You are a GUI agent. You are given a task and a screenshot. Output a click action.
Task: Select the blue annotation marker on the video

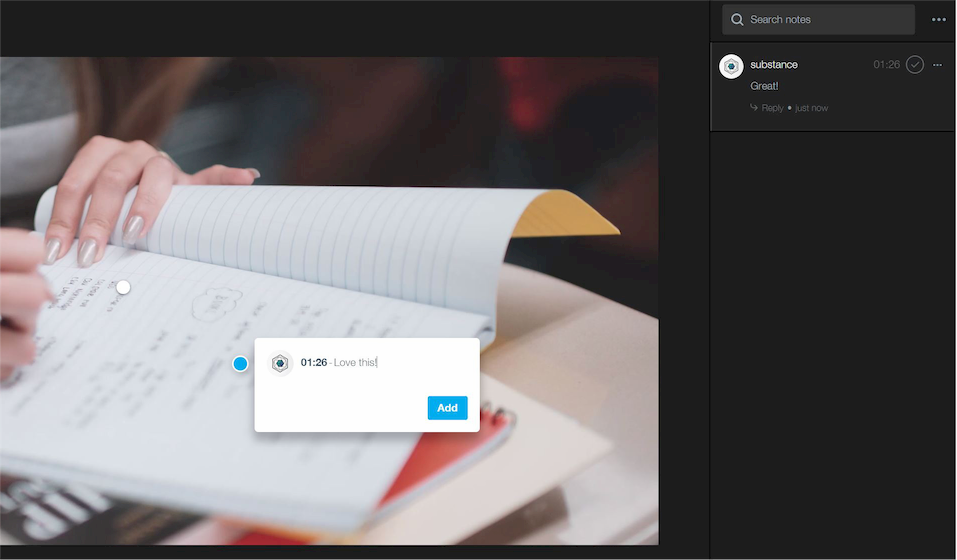pyautogui.click(x=240, y=364)
